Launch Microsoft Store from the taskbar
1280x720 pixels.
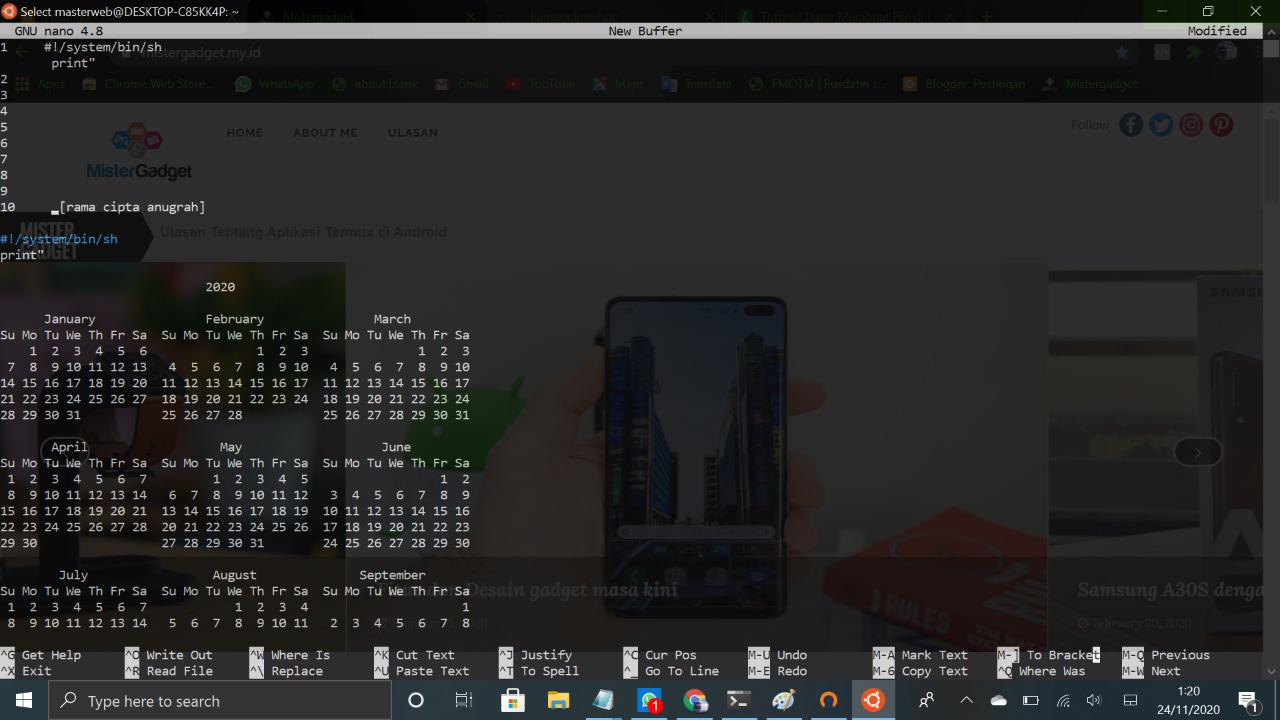(x=512, y=700)
